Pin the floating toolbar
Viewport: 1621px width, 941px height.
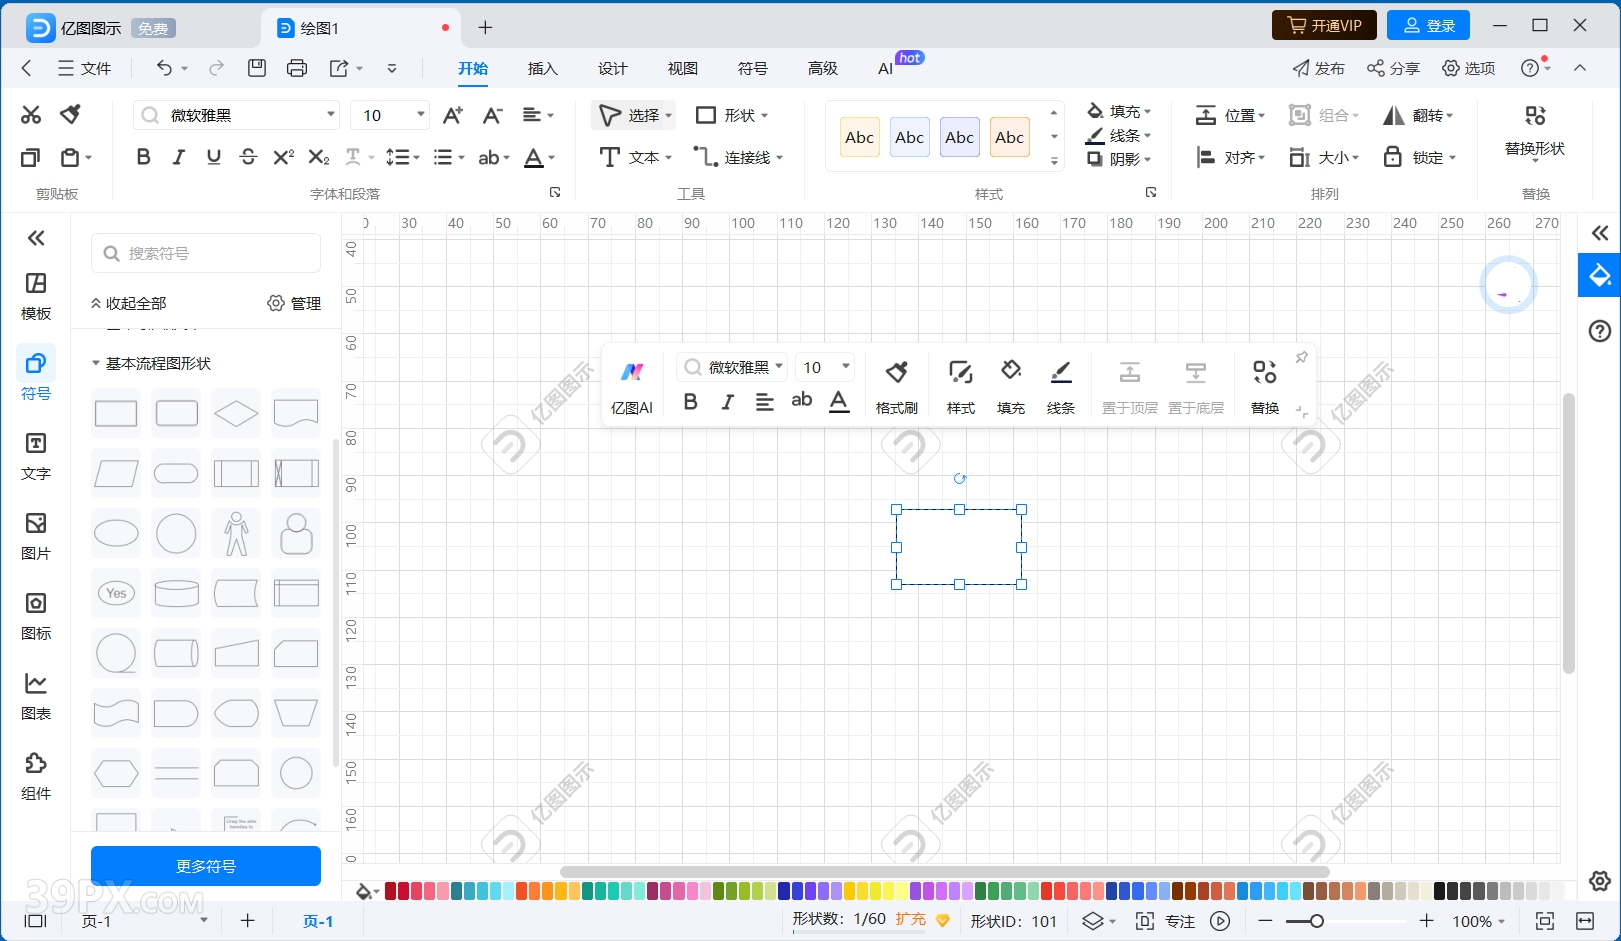[1302, 358]
